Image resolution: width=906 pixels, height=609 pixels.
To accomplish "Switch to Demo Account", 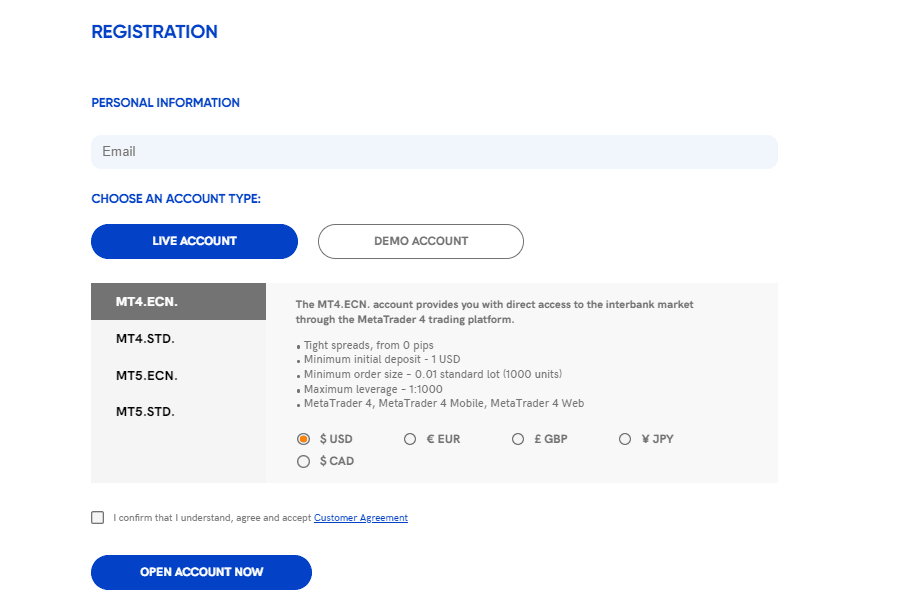I will tap(421, 241).
